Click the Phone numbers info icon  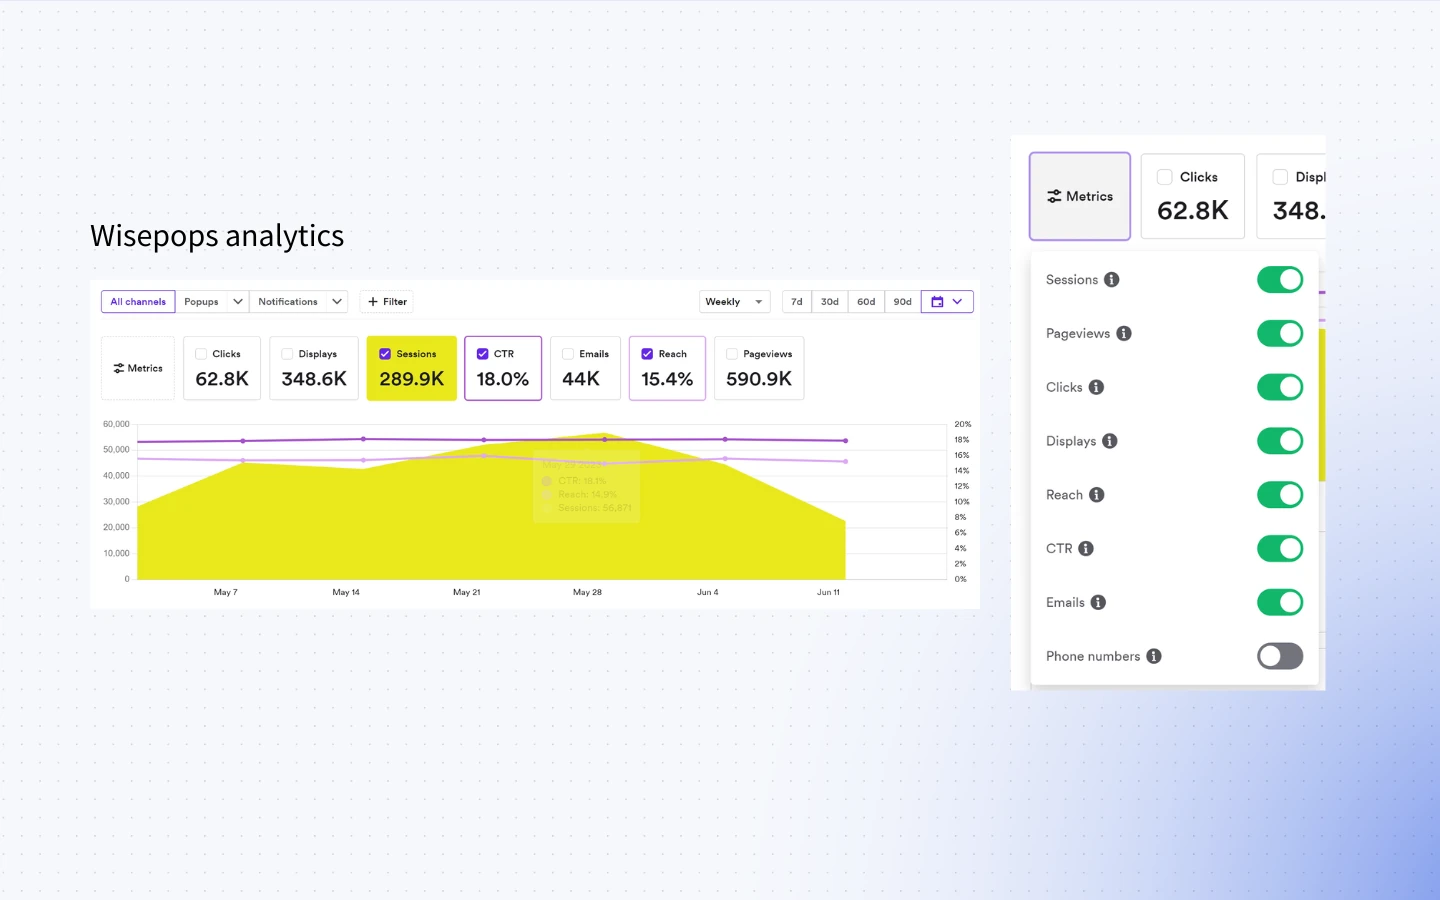(x=1154, y=656)
